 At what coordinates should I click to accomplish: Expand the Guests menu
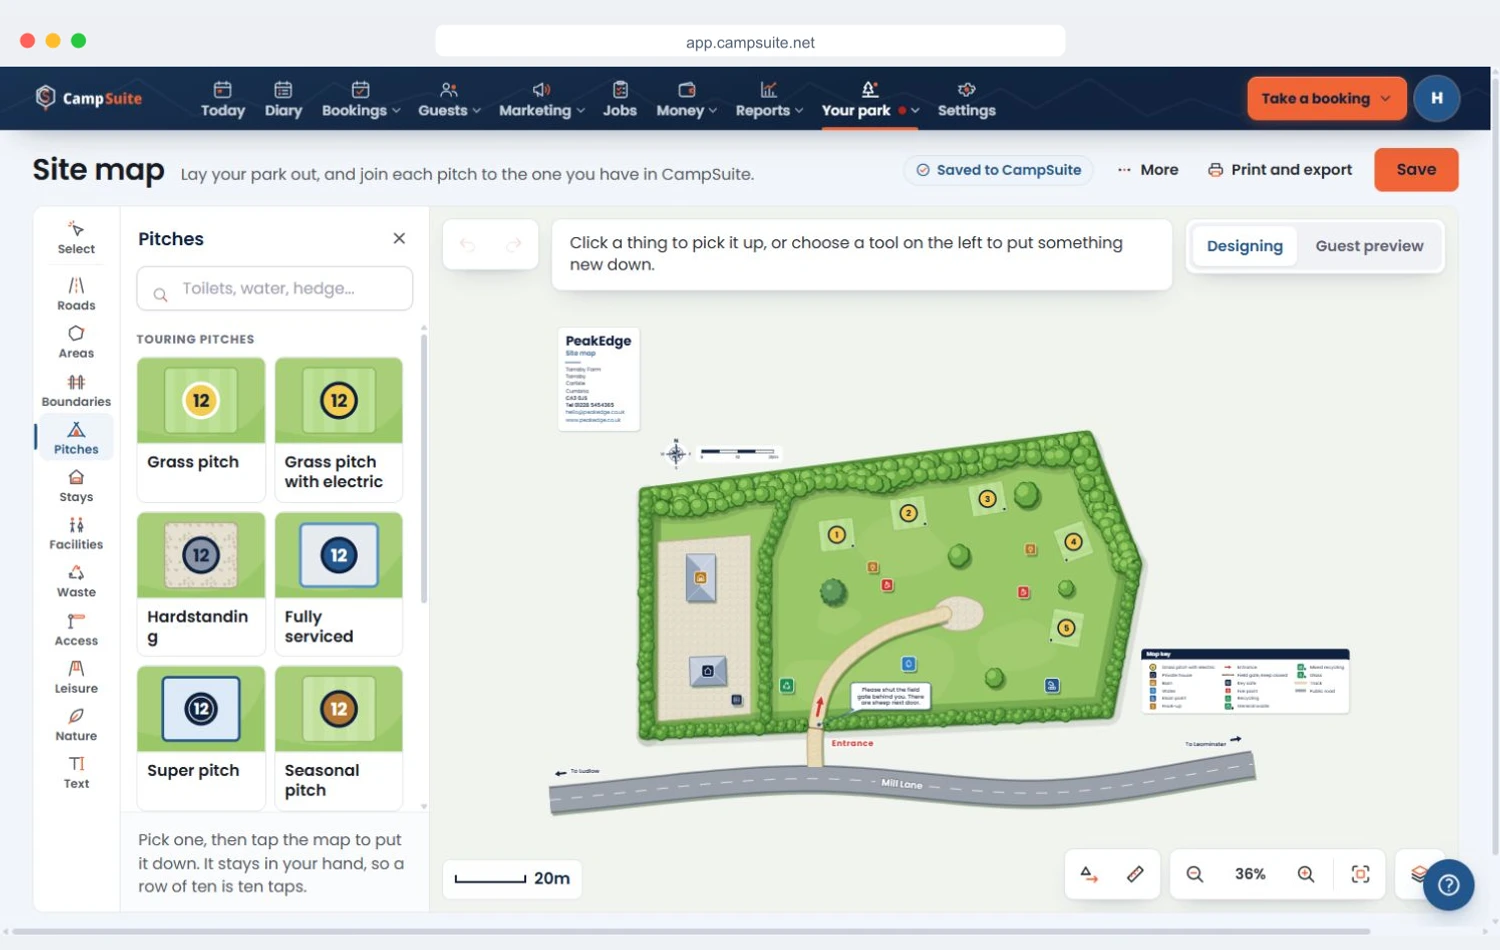(449, 99)
